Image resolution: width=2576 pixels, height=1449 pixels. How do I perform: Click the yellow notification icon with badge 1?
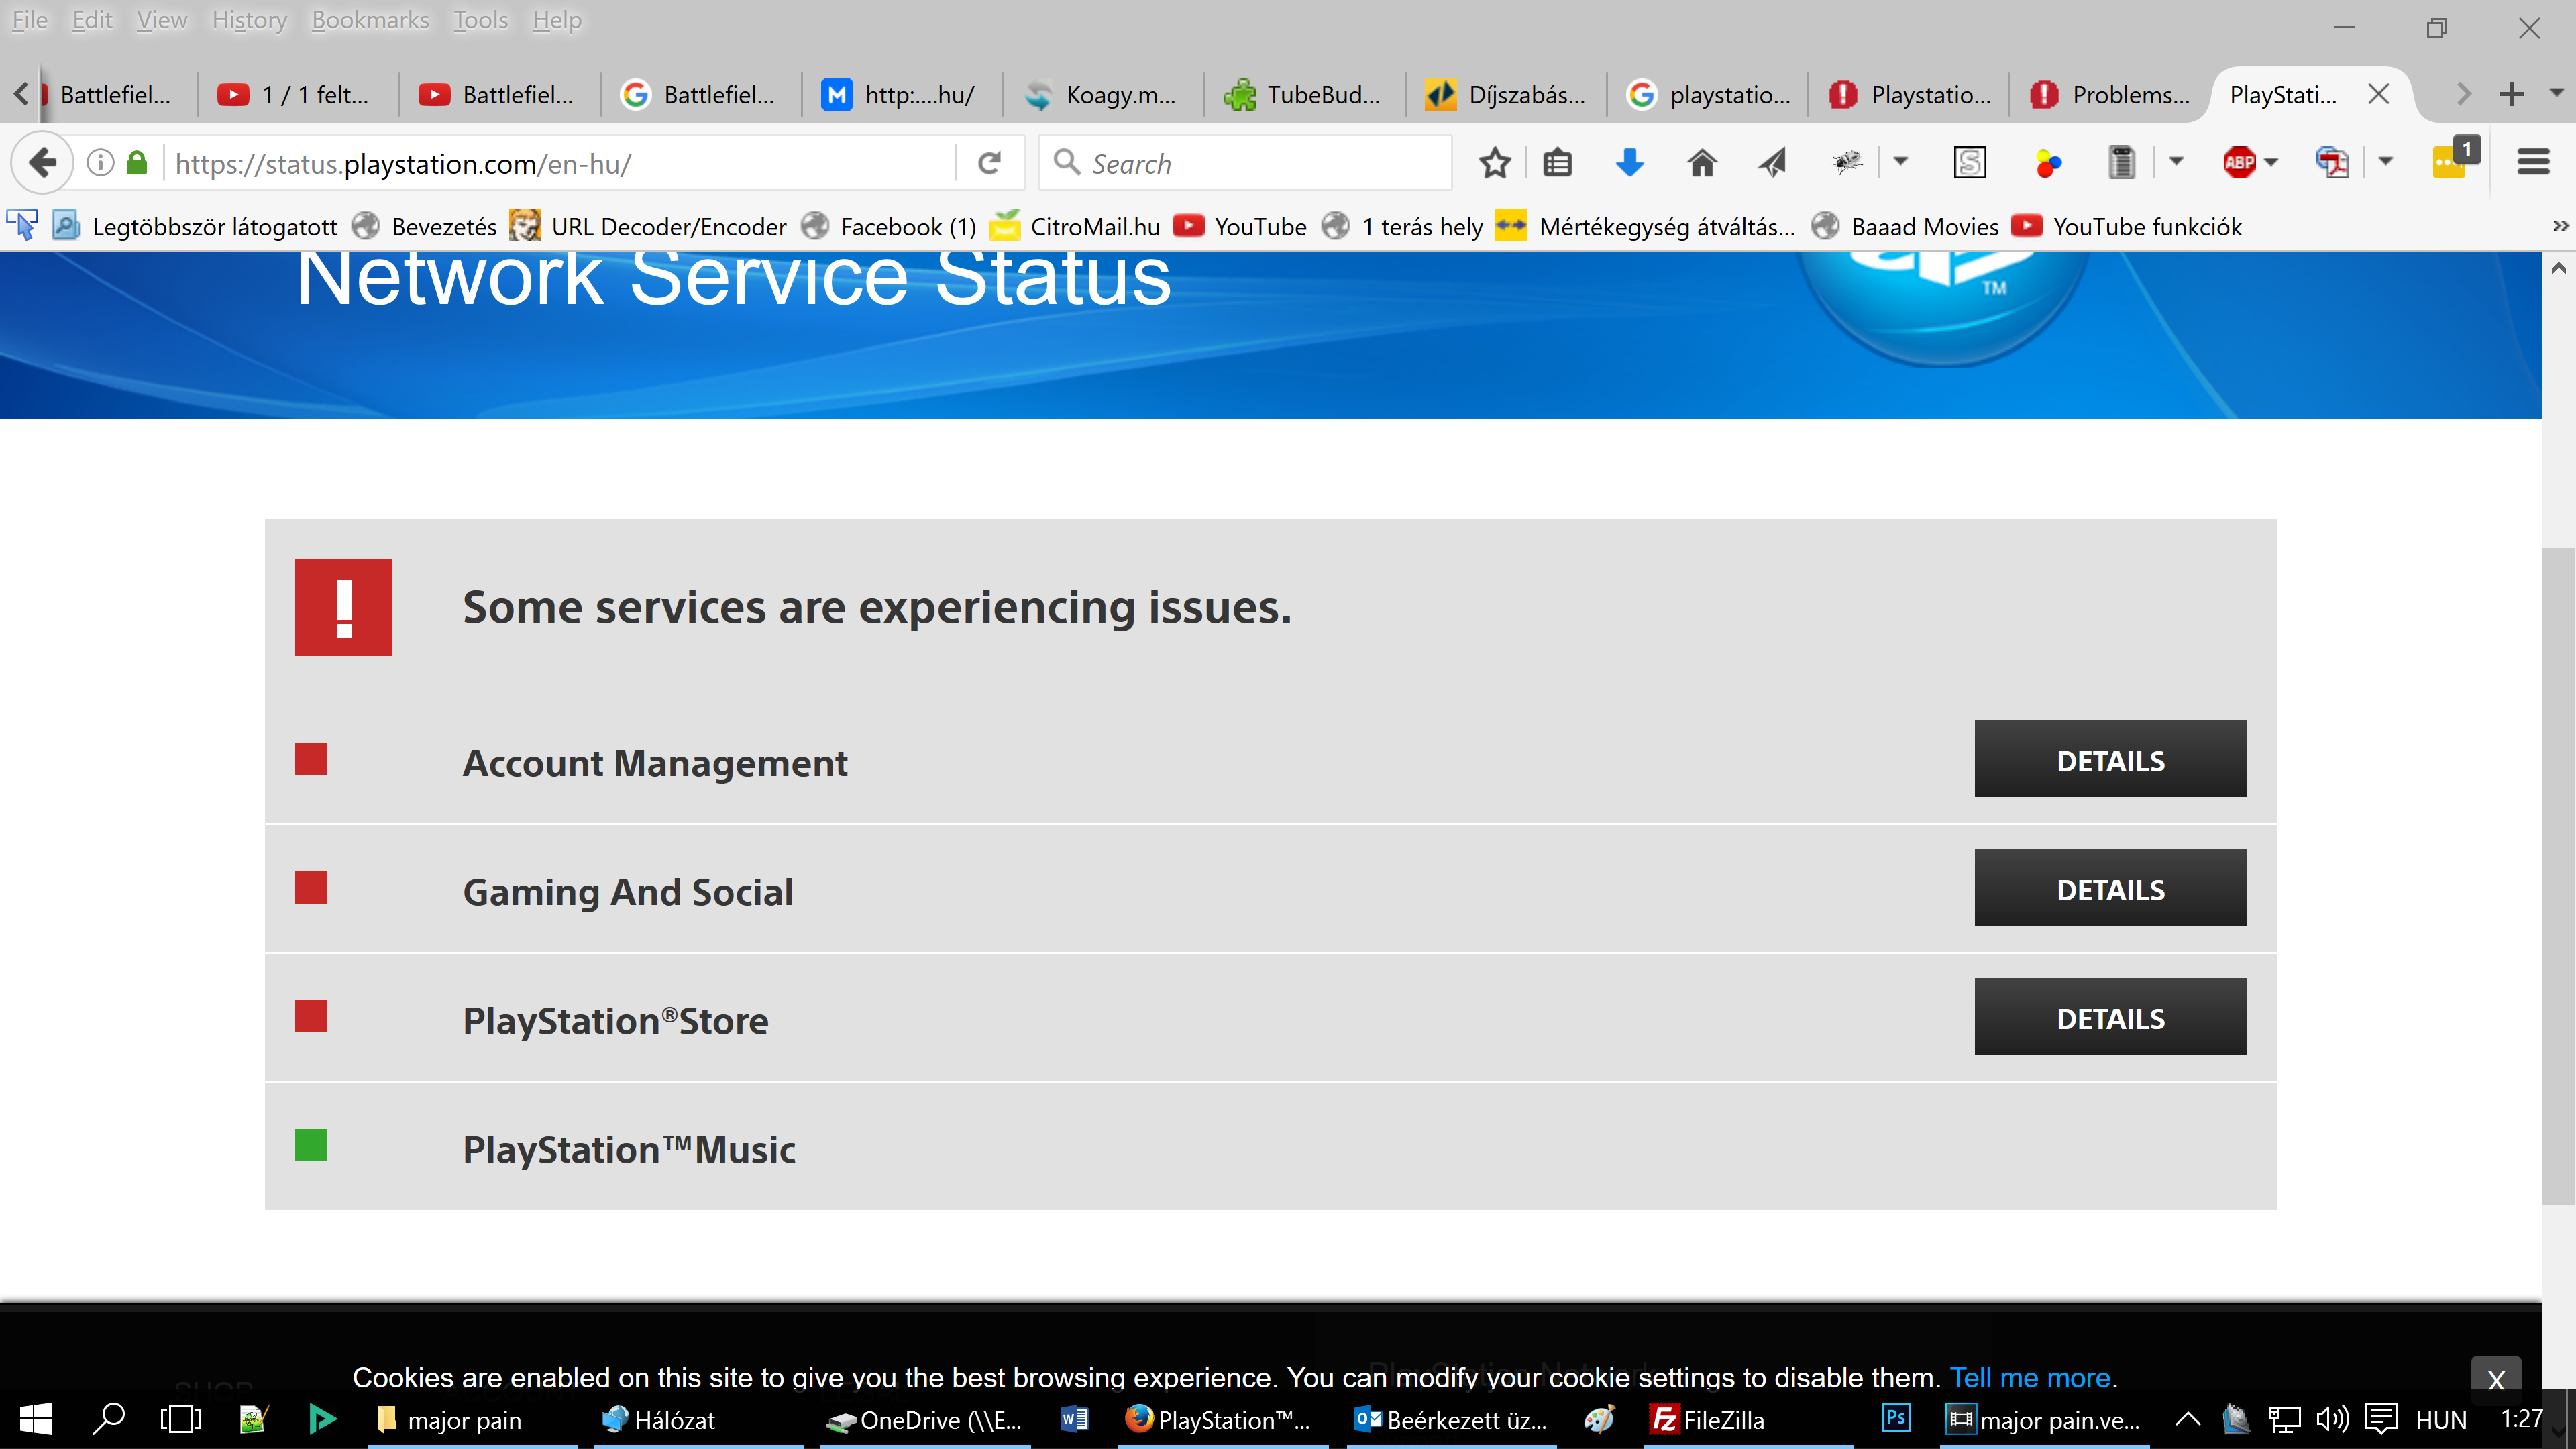(x=2455, y=158)
